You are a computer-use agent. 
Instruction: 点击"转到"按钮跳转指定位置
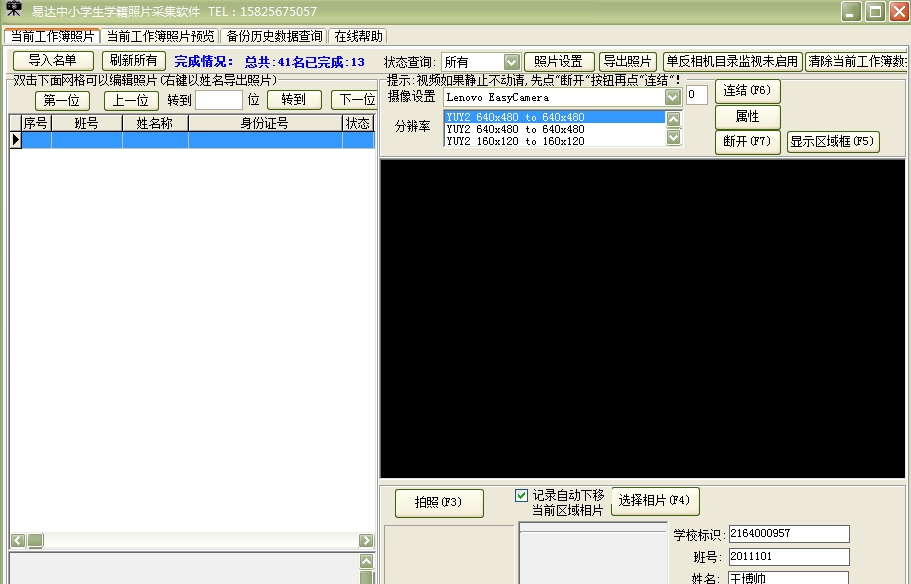(x=293, y=100)
